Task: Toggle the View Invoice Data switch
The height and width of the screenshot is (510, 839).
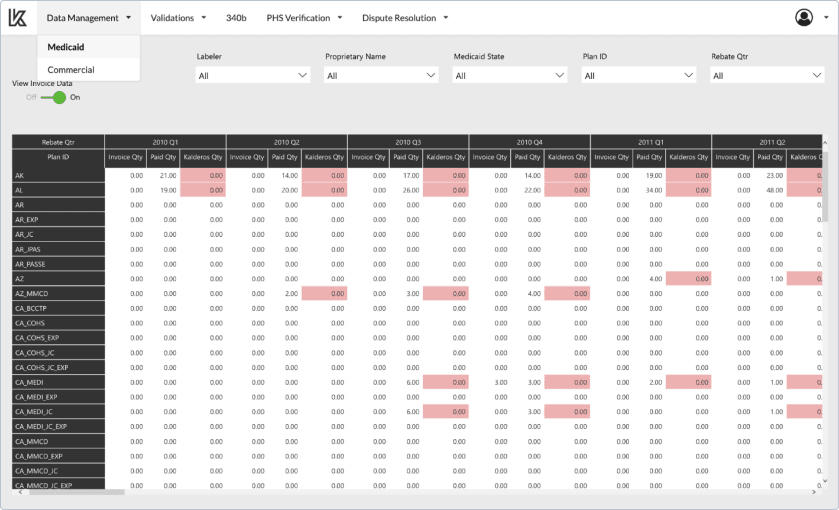Action: pyautogui.click(x=53, y=97)
